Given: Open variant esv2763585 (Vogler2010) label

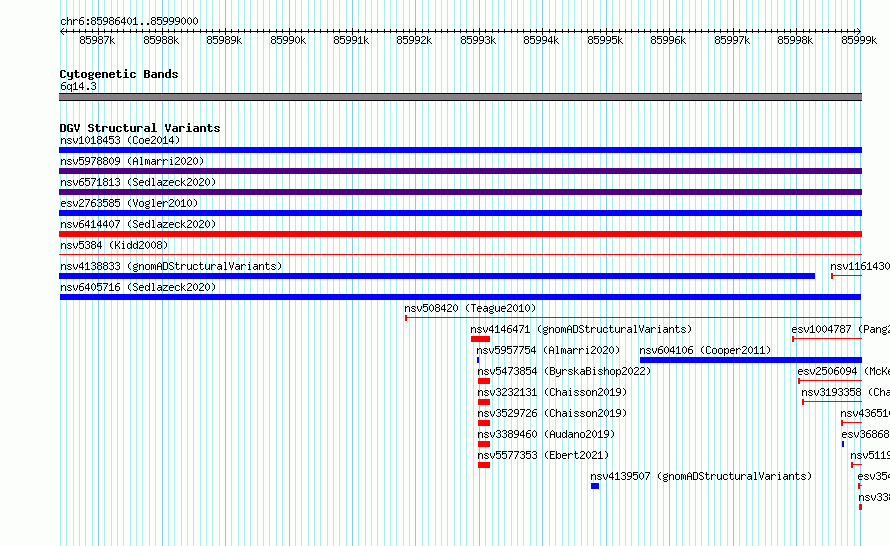Looking at the screenshot, I should pos(129,203).
